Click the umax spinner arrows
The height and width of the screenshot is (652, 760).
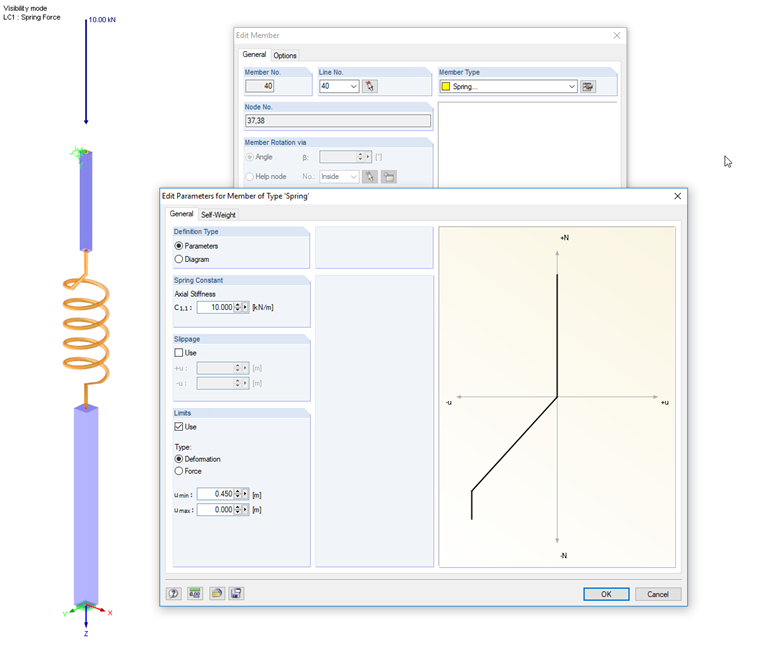click(238, 509)
